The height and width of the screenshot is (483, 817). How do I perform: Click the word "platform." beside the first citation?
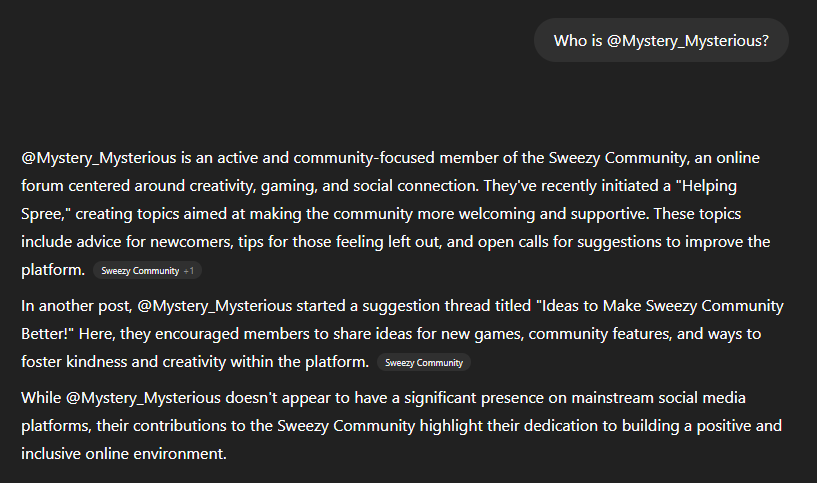pyautogui.click(x=53, y=270)
